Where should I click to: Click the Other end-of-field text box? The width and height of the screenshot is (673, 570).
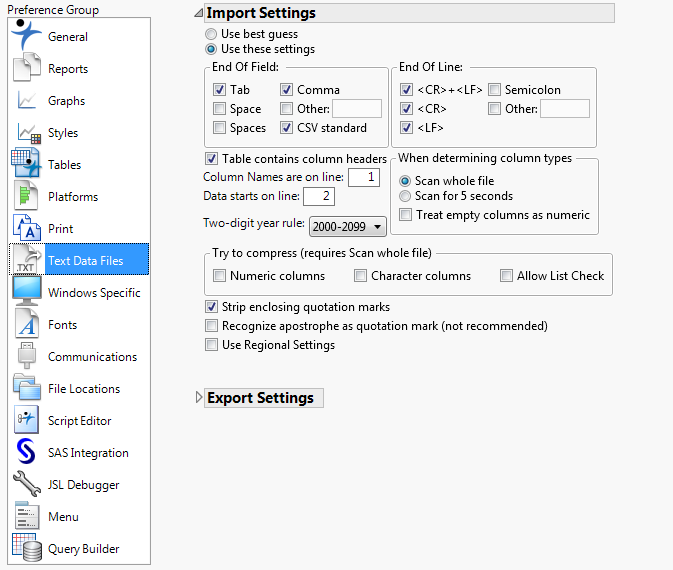coord(357,109)
